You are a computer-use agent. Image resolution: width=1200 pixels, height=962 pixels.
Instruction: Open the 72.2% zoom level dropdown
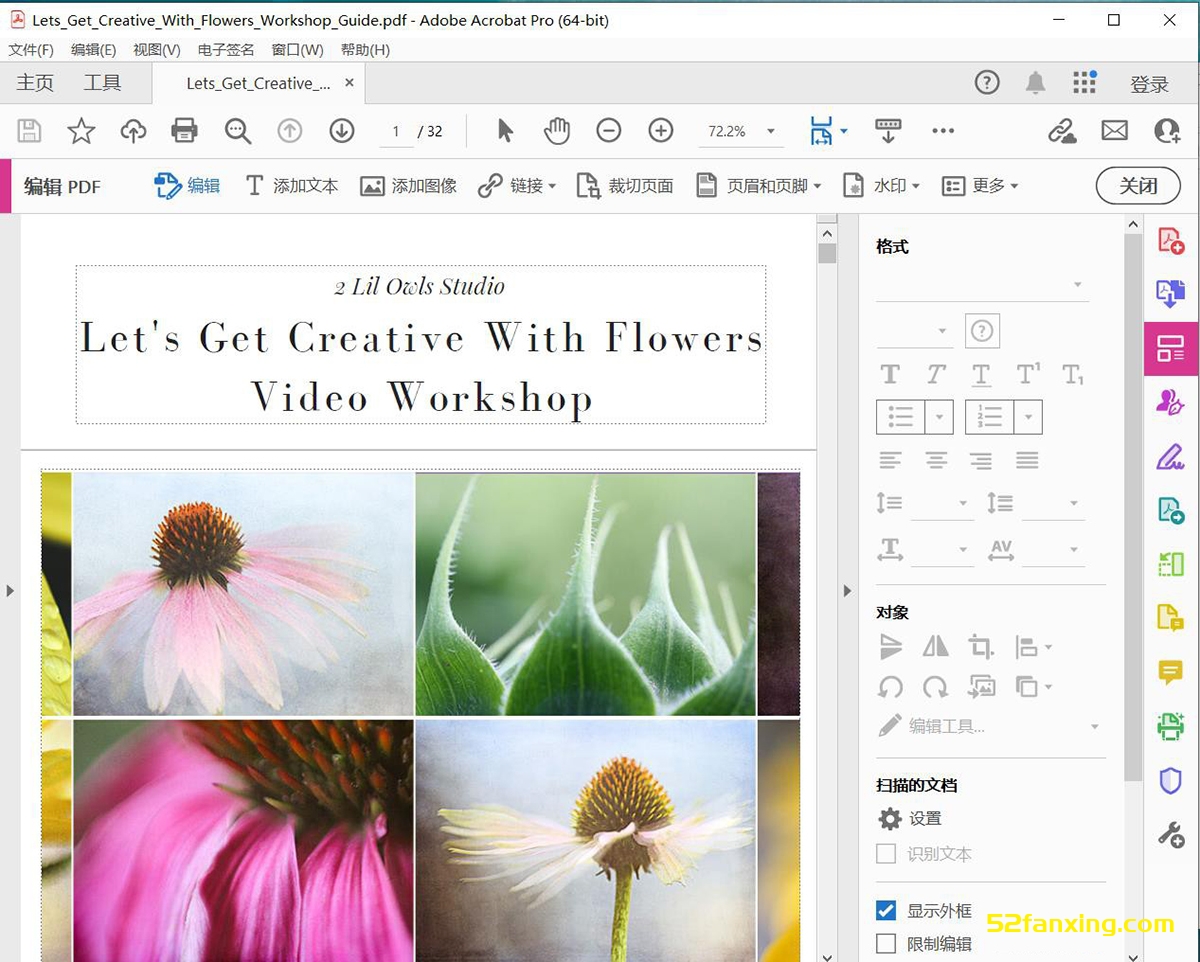(770, 131)
